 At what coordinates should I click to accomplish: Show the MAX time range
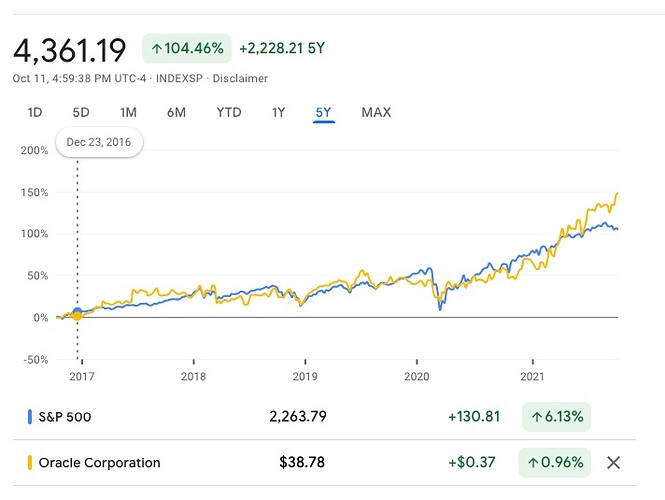(376, 112)
